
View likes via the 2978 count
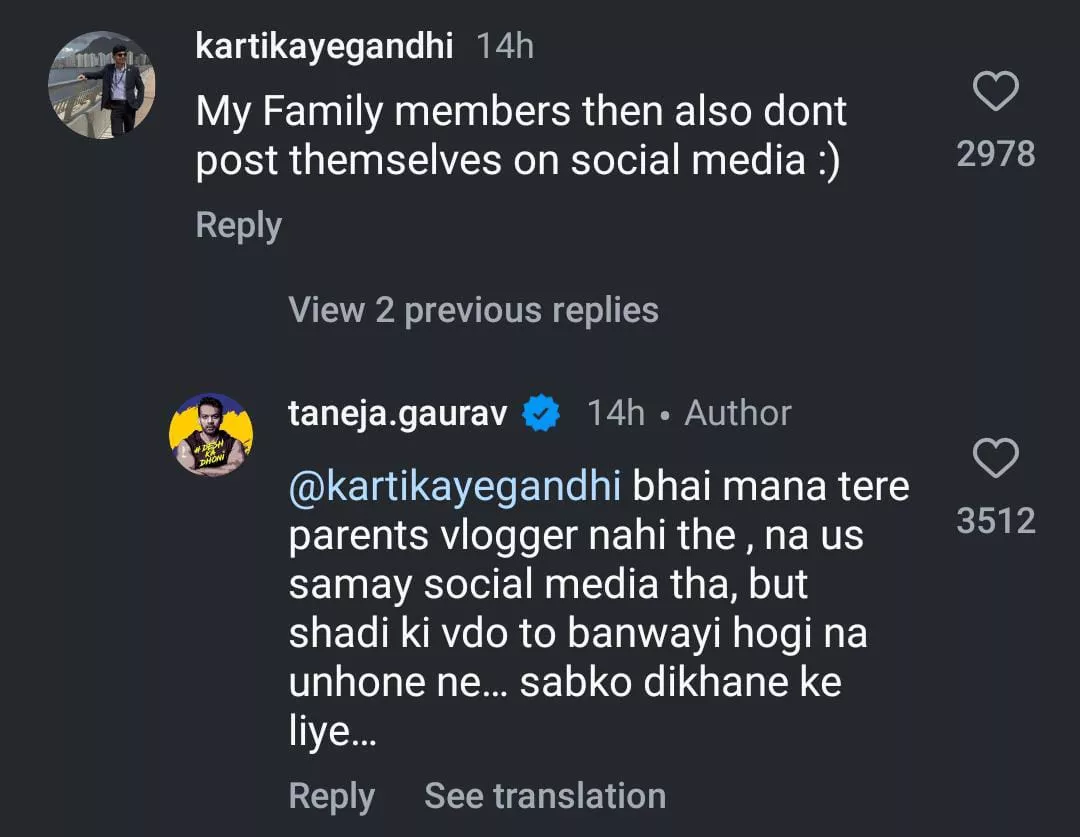[995, 154]
